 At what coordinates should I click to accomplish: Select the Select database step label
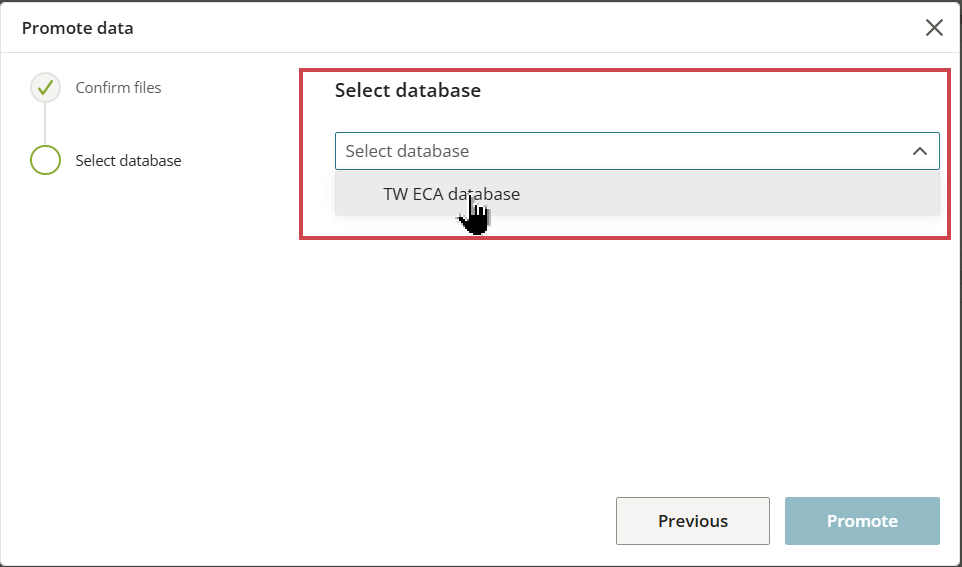(128, 161)
